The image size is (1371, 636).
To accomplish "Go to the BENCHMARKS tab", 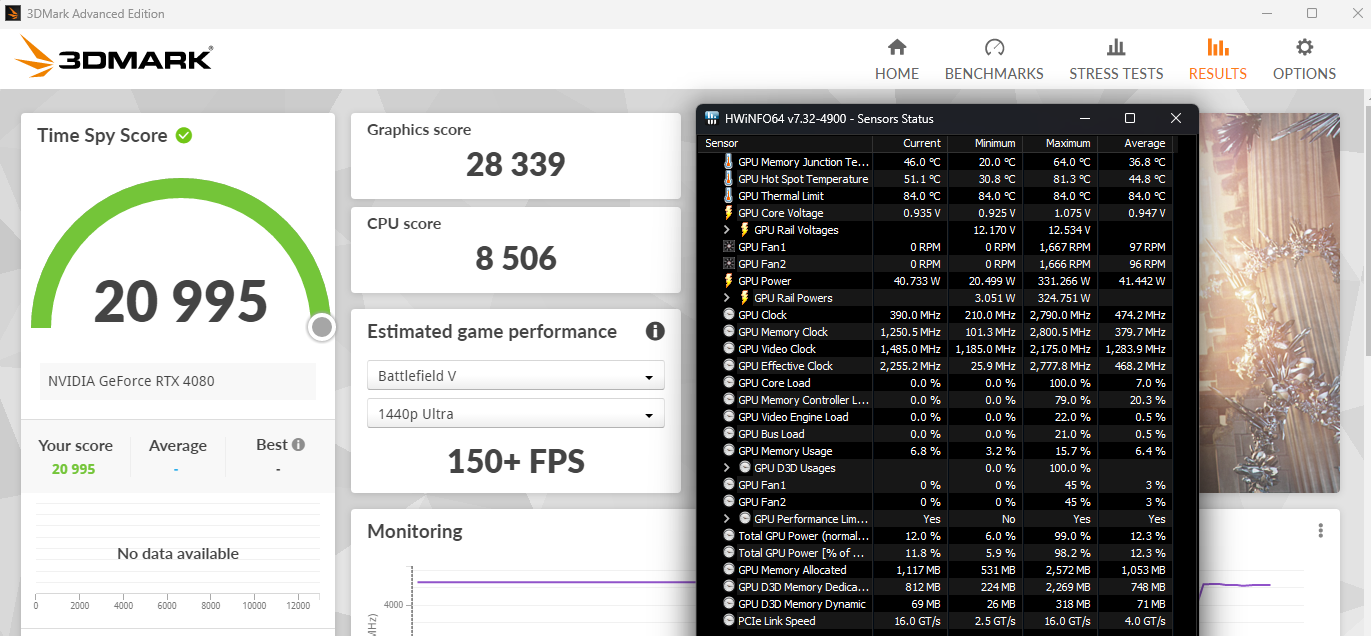I will click(994, 60).
